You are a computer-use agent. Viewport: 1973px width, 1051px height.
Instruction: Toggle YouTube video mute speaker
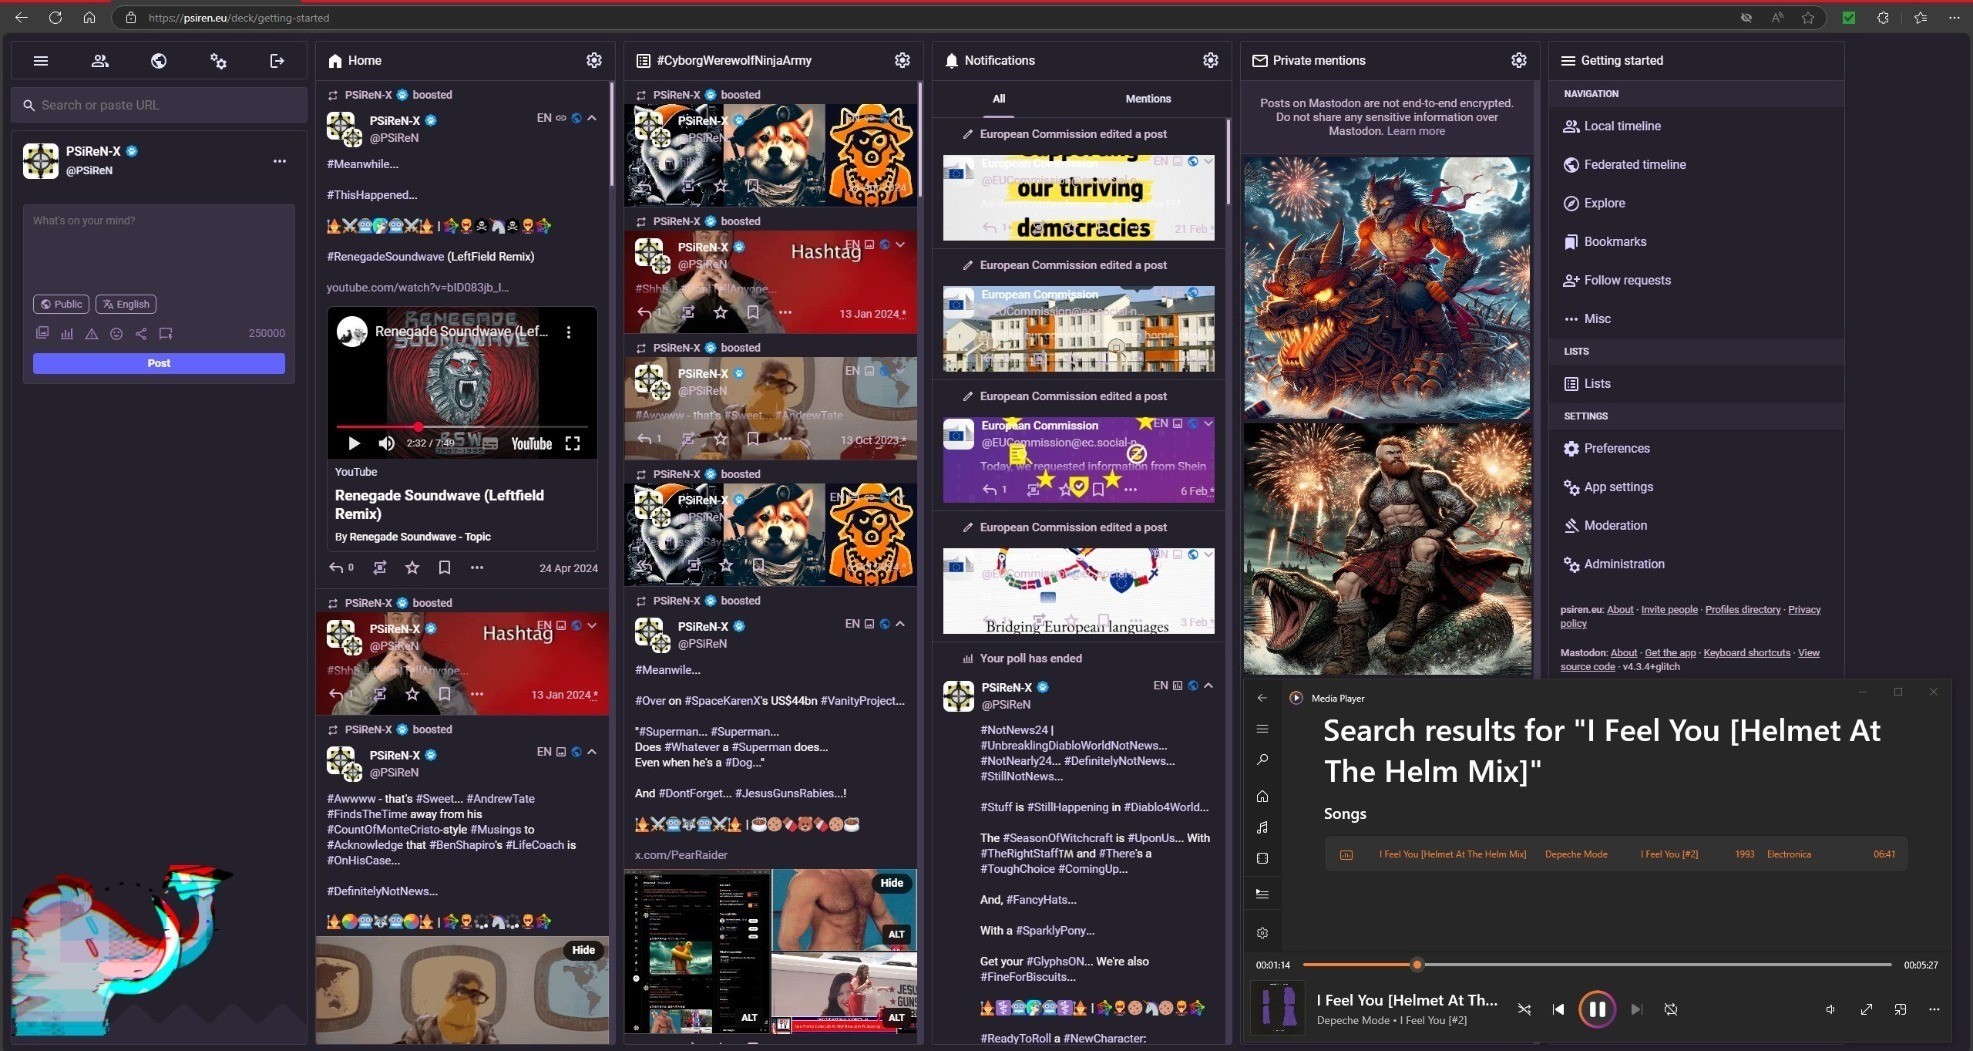386,443
